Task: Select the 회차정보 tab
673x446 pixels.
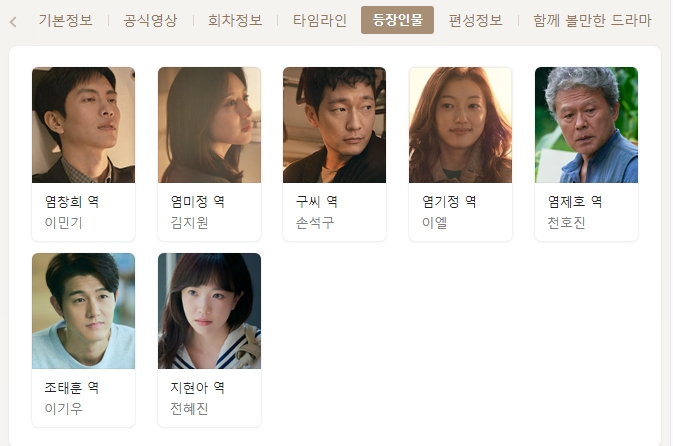Action: 235,20
